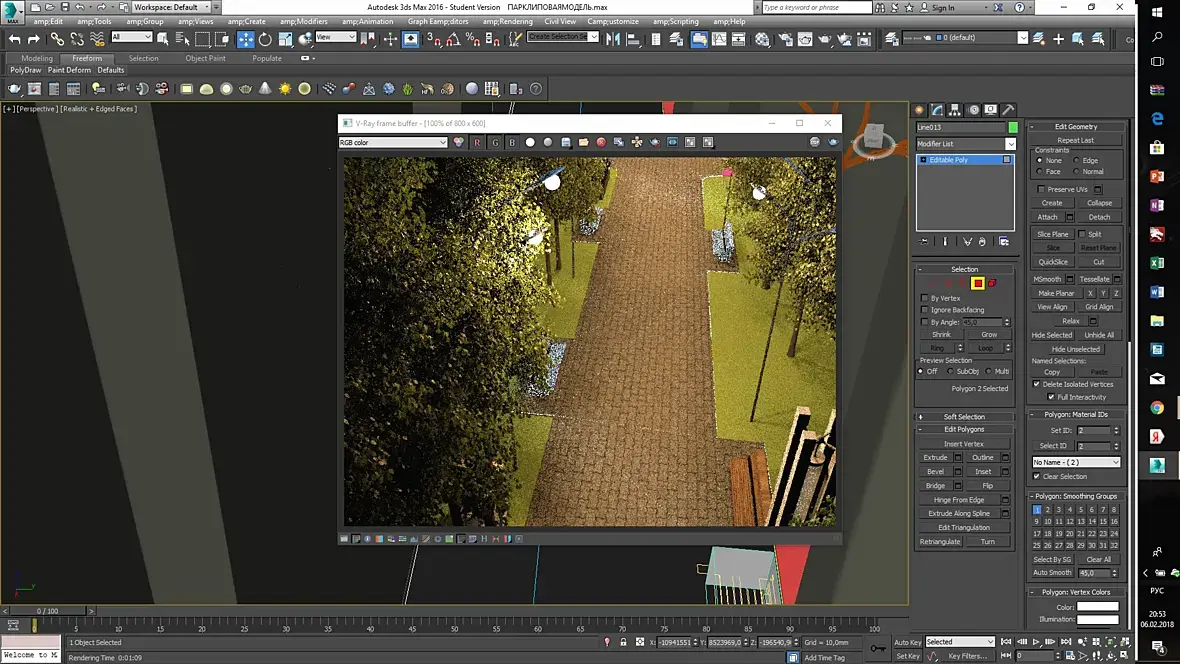Switch to the Object Paint ribbon tab

pos(205,58)
